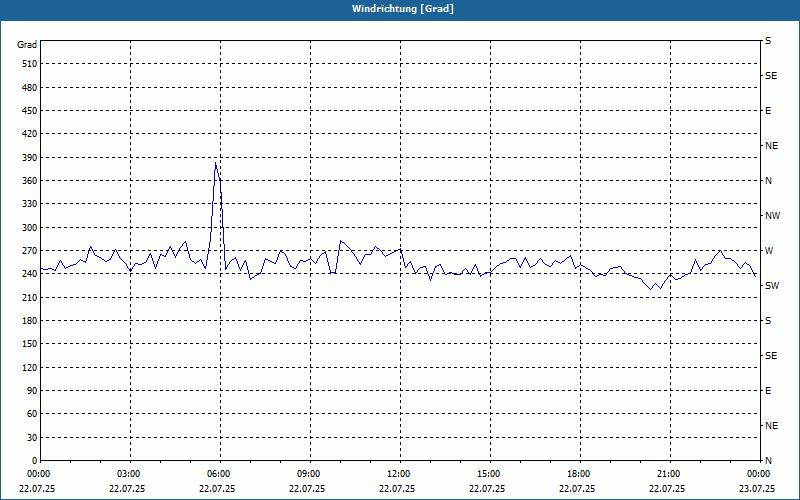Click the NE compass label level with 30
This screenshot has width=800, height=500.
771,426
